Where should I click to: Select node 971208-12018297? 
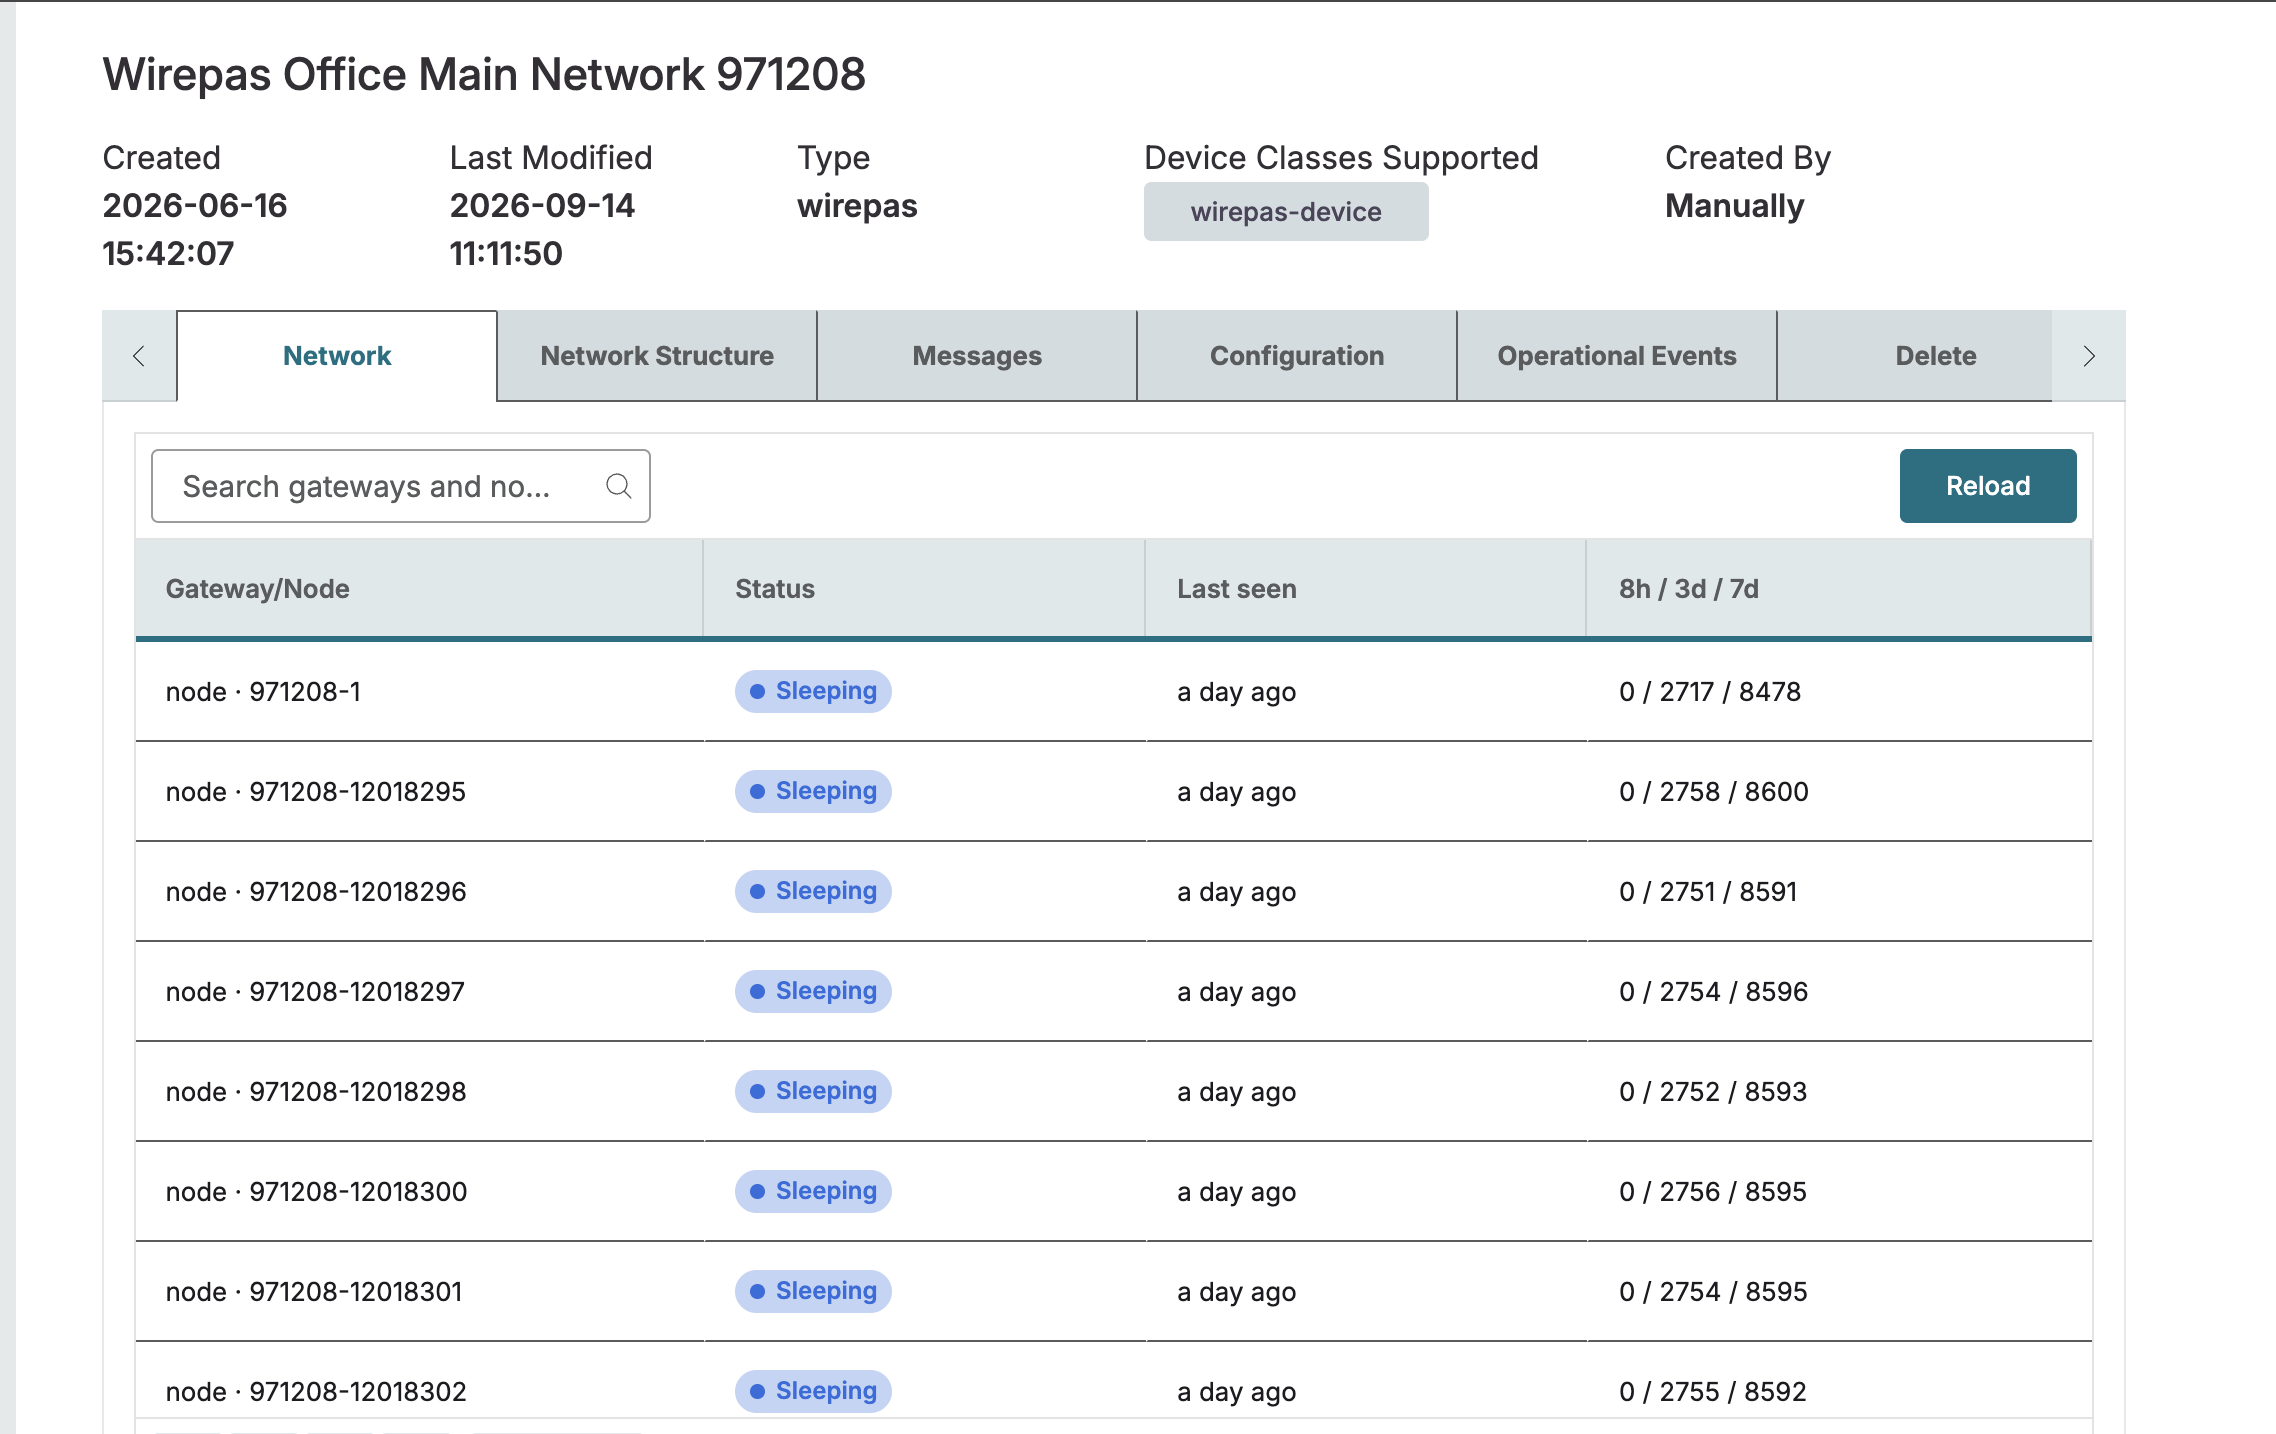[1114, 992]
